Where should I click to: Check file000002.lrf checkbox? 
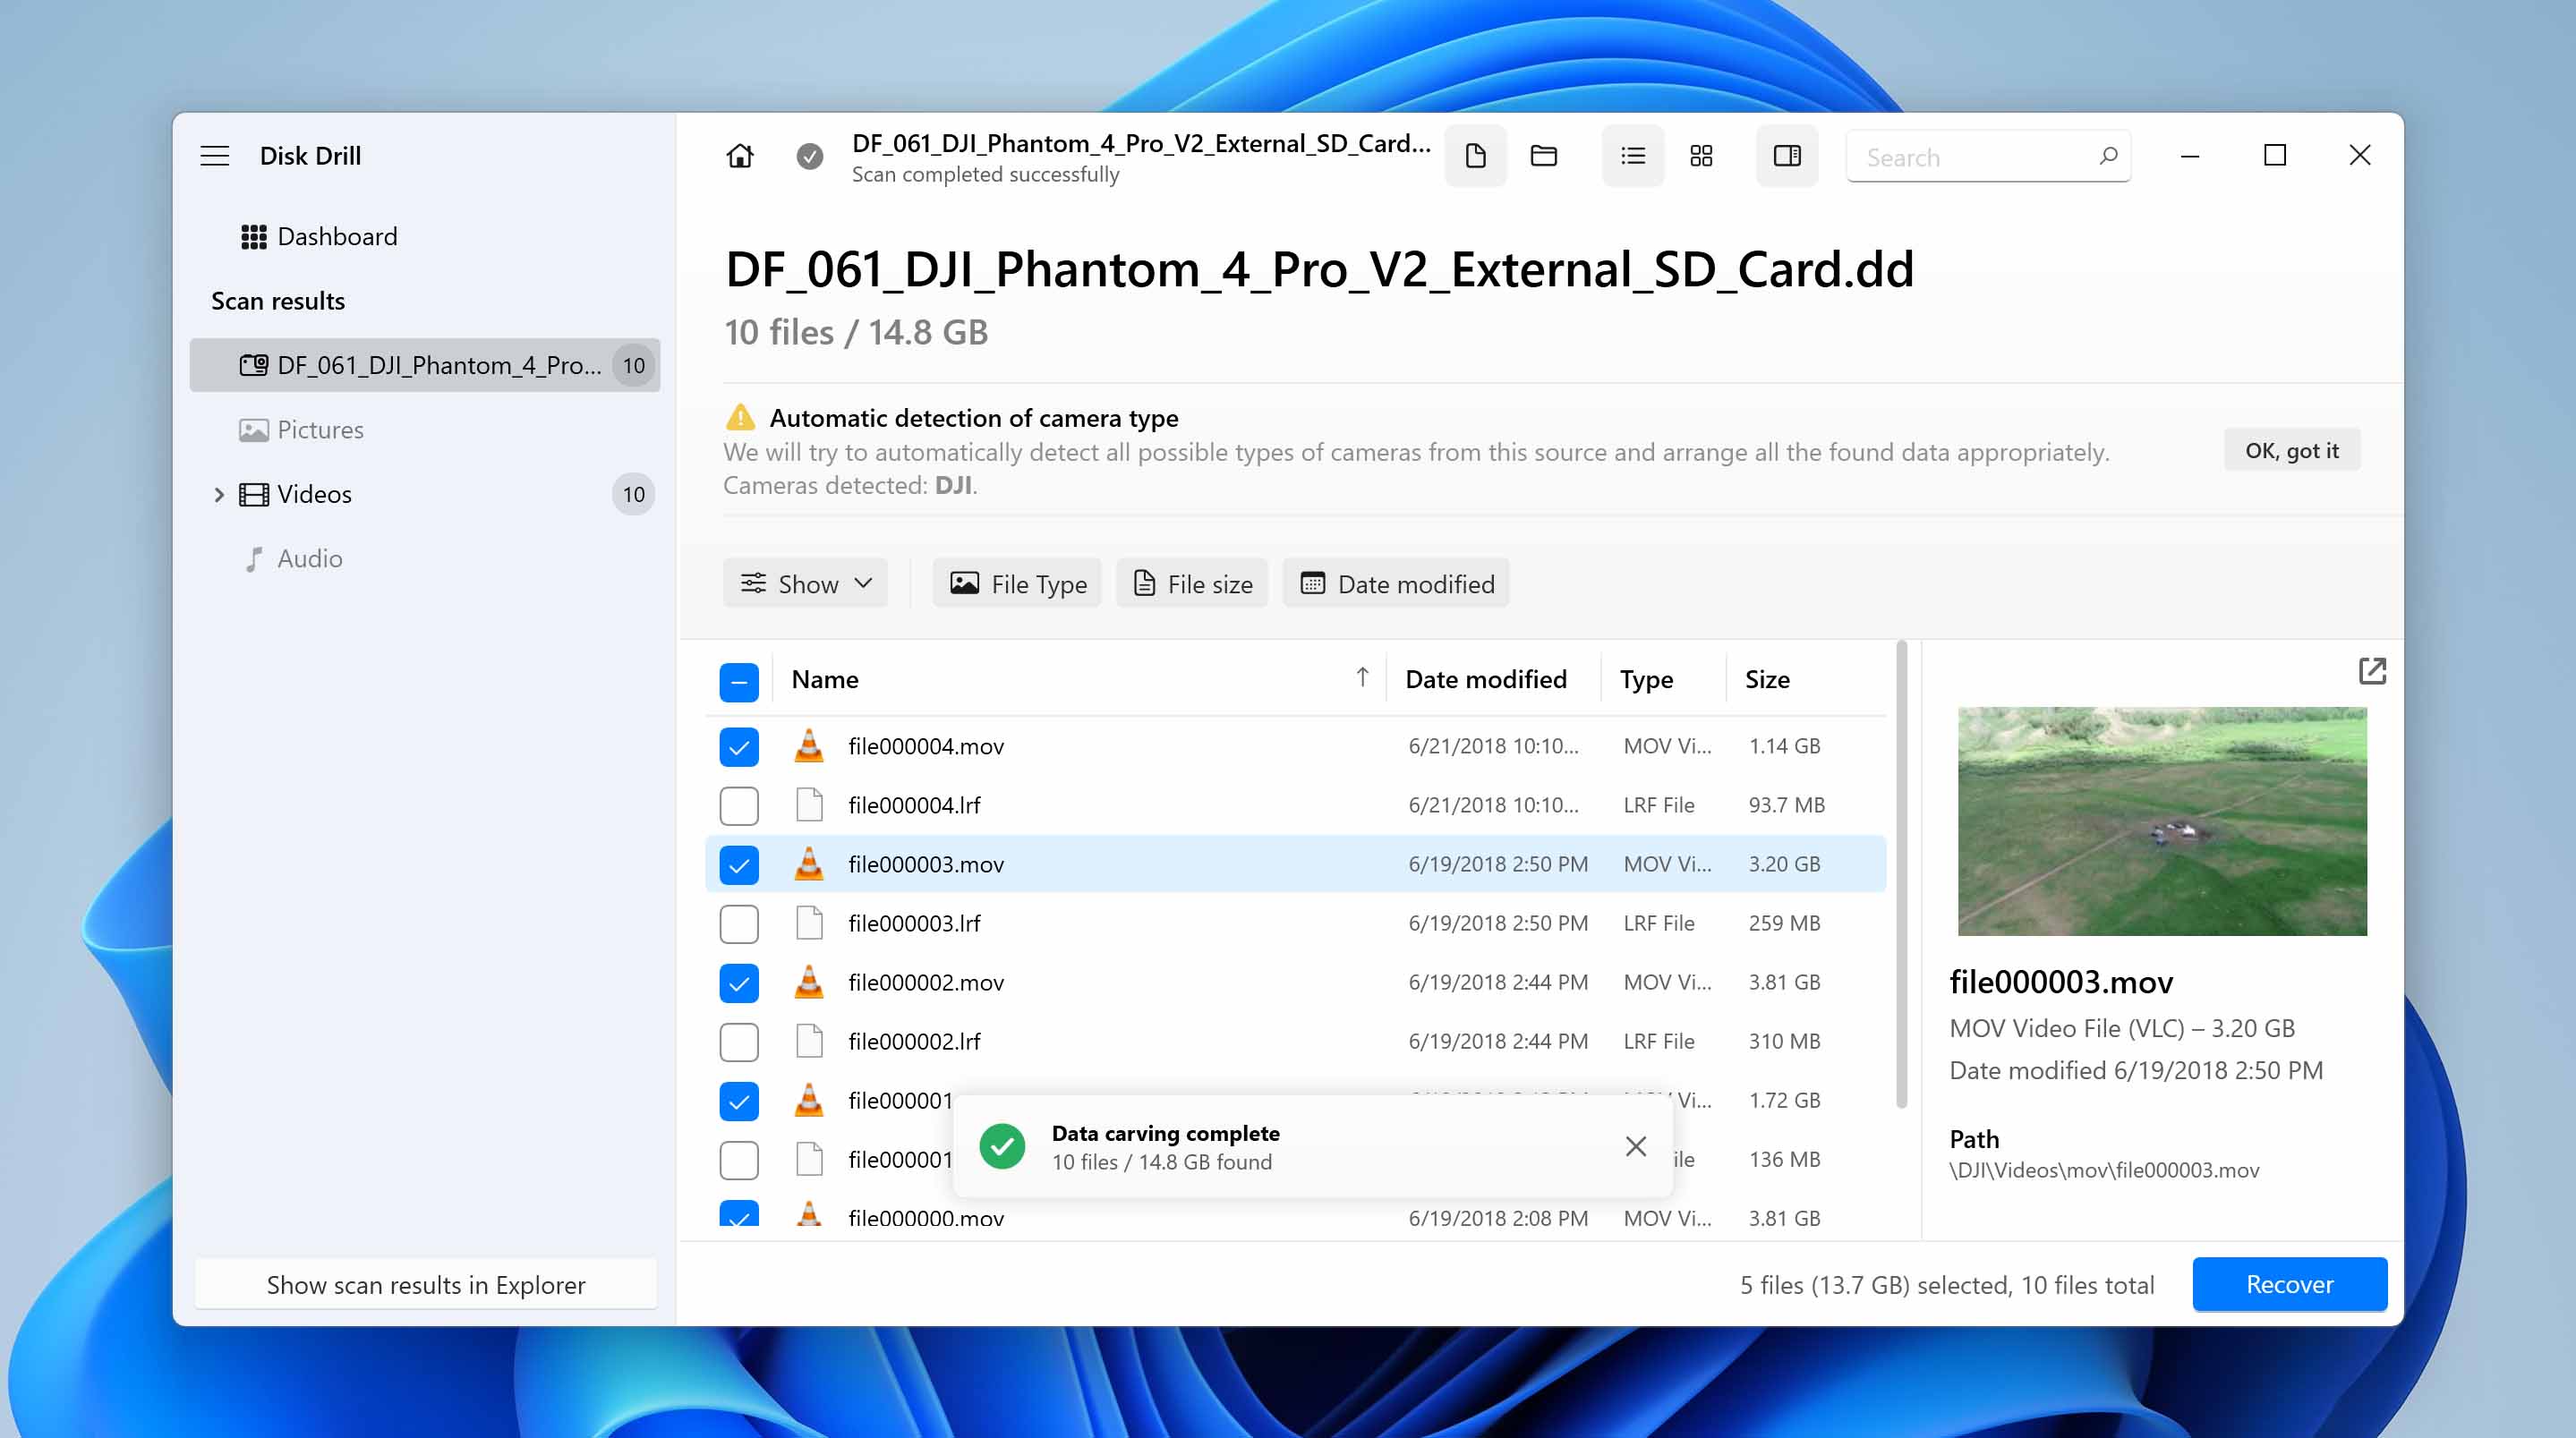[739, 1042]
